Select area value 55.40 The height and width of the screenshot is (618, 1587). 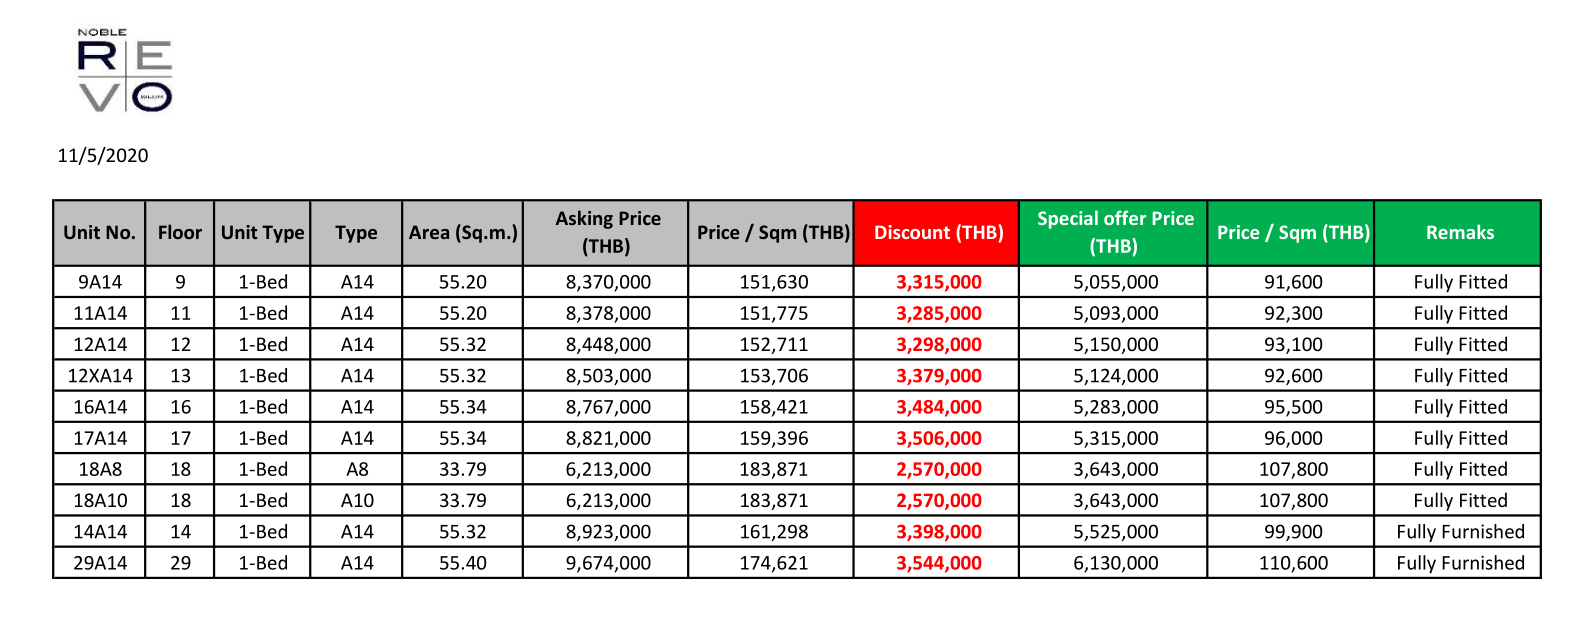pos(463,563)
